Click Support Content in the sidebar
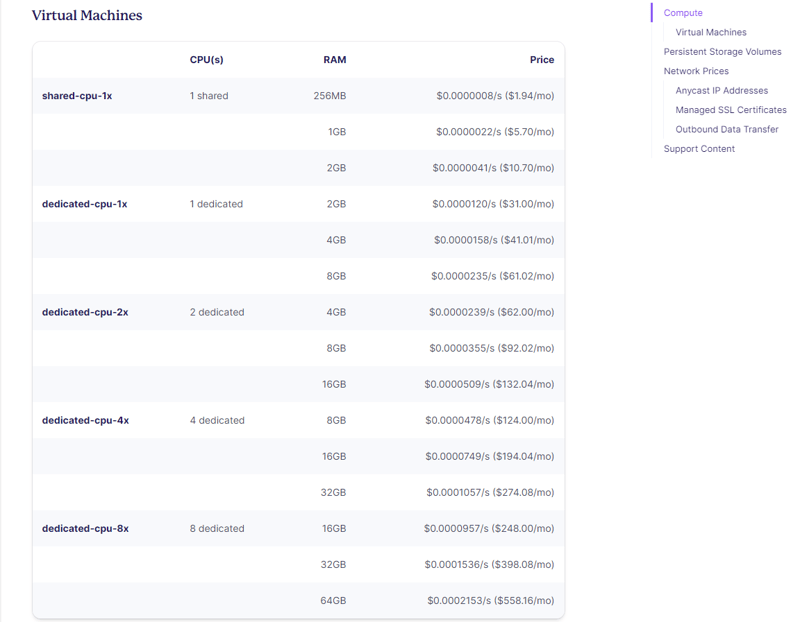The width and height of the screenshot is (800, 622). coord(699,149)
